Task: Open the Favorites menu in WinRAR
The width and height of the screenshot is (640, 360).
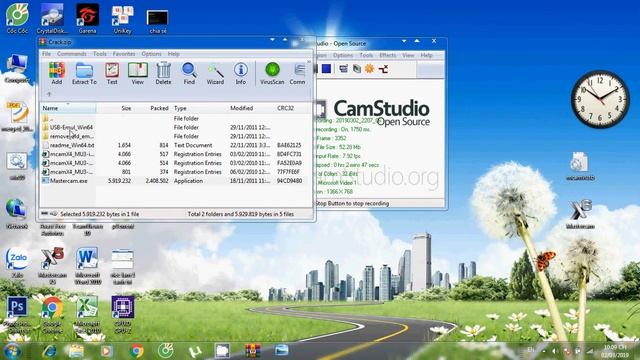Action: tap(124, 54)
